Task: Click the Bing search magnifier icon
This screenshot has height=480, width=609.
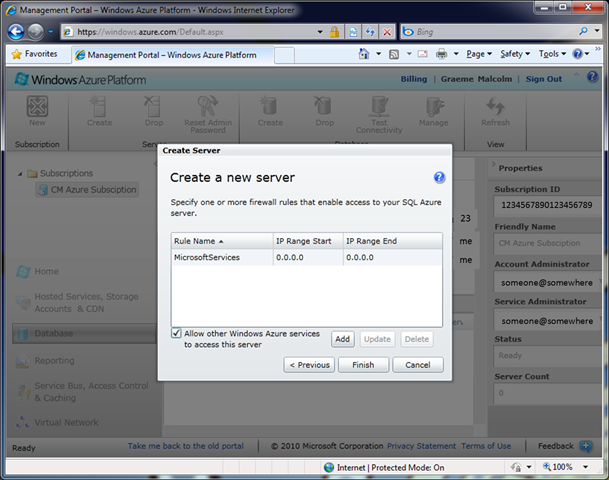Action: [583, 31]
